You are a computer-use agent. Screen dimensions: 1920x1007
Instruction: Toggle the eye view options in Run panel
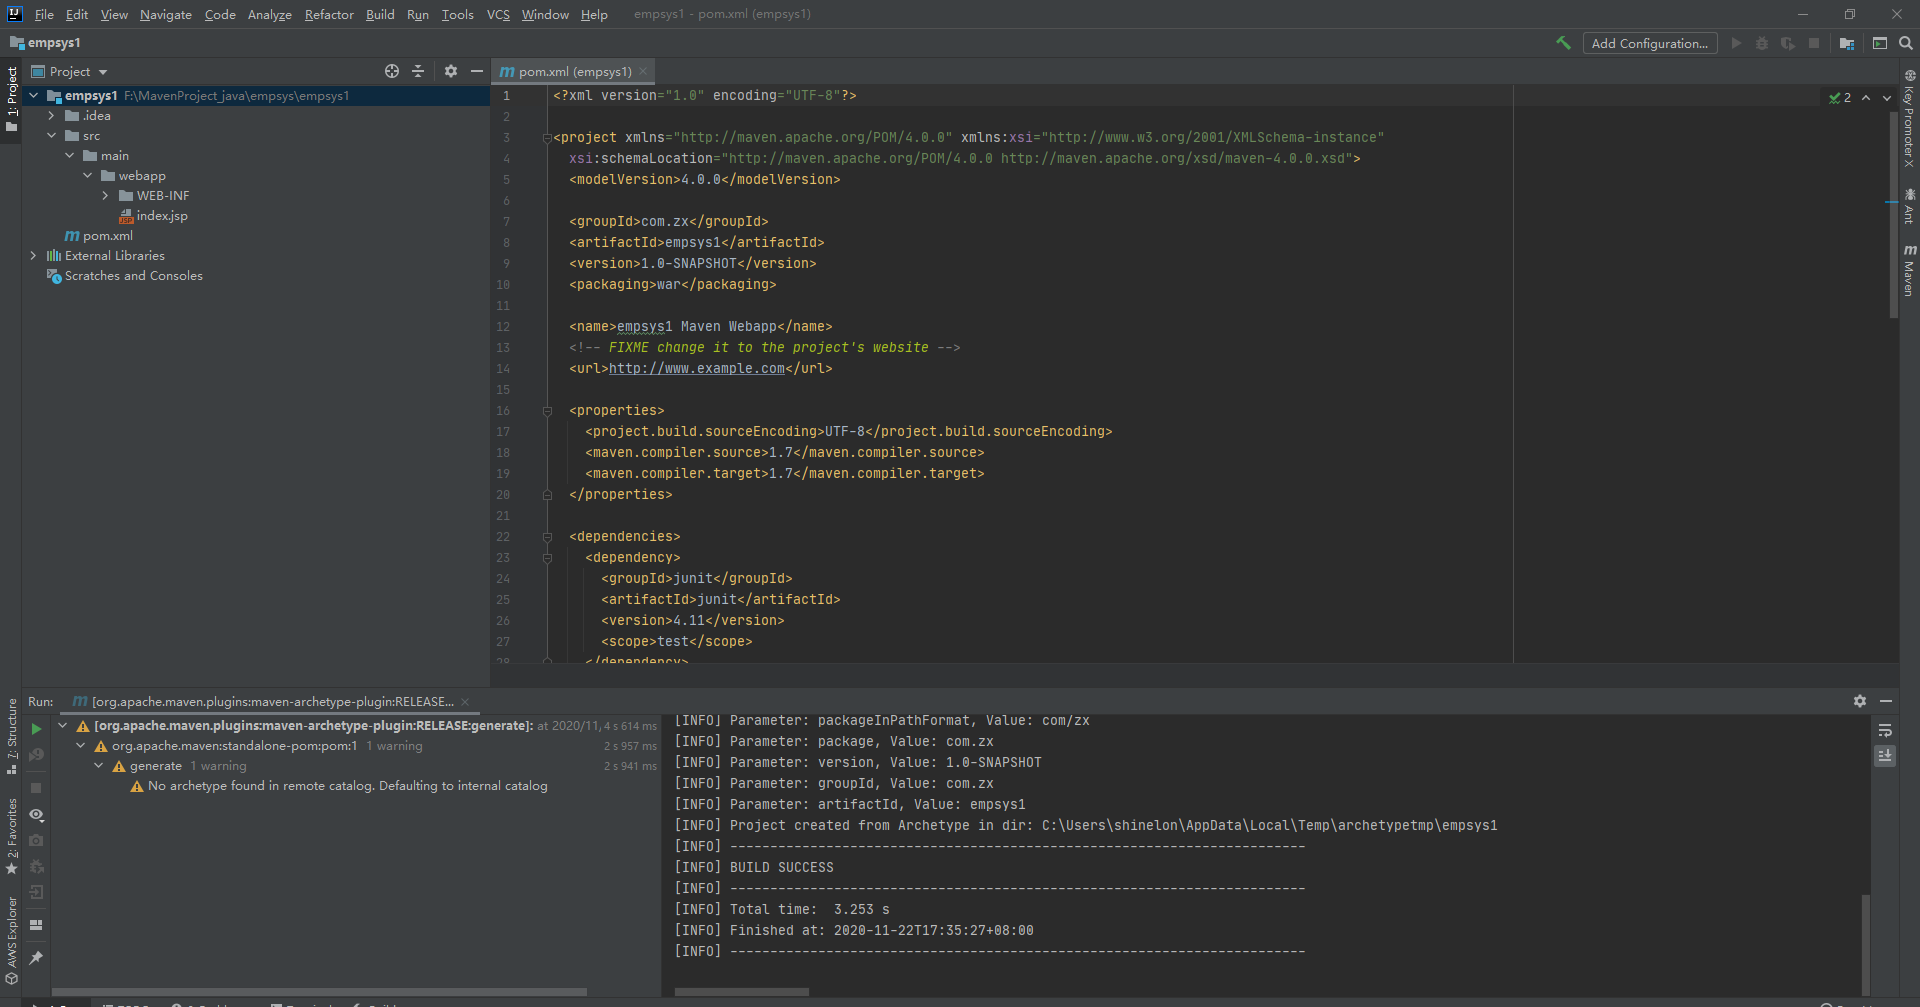pos(36,814)
